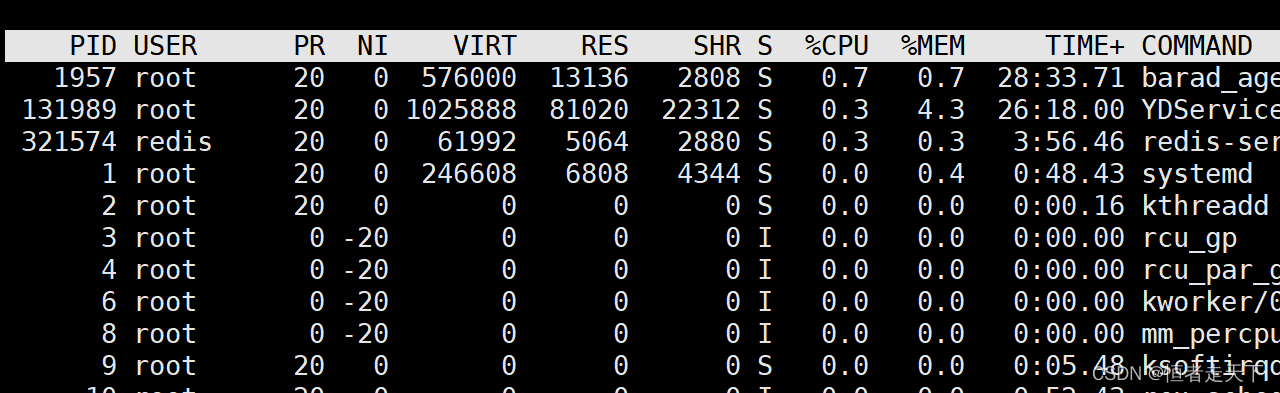Click PID 2 of kthreadd
1280x393 pixels.
(x=109, y=206)
